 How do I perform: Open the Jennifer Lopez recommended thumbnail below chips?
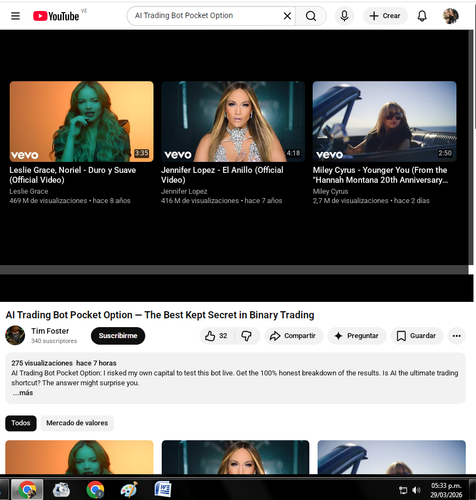click(235, 457)
